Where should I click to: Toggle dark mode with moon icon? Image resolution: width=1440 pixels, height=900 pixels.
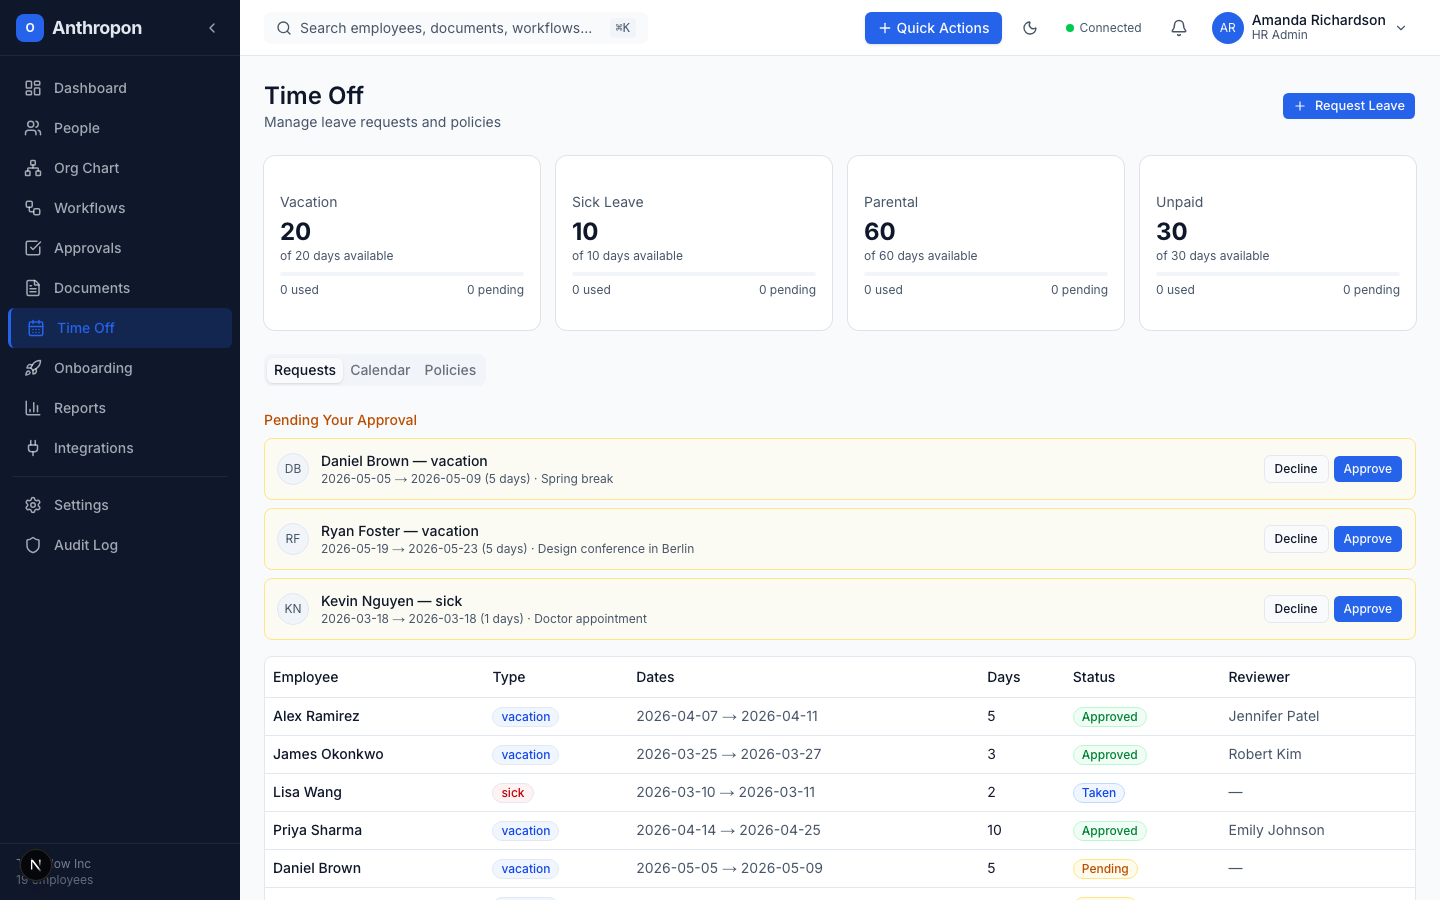1030,28
